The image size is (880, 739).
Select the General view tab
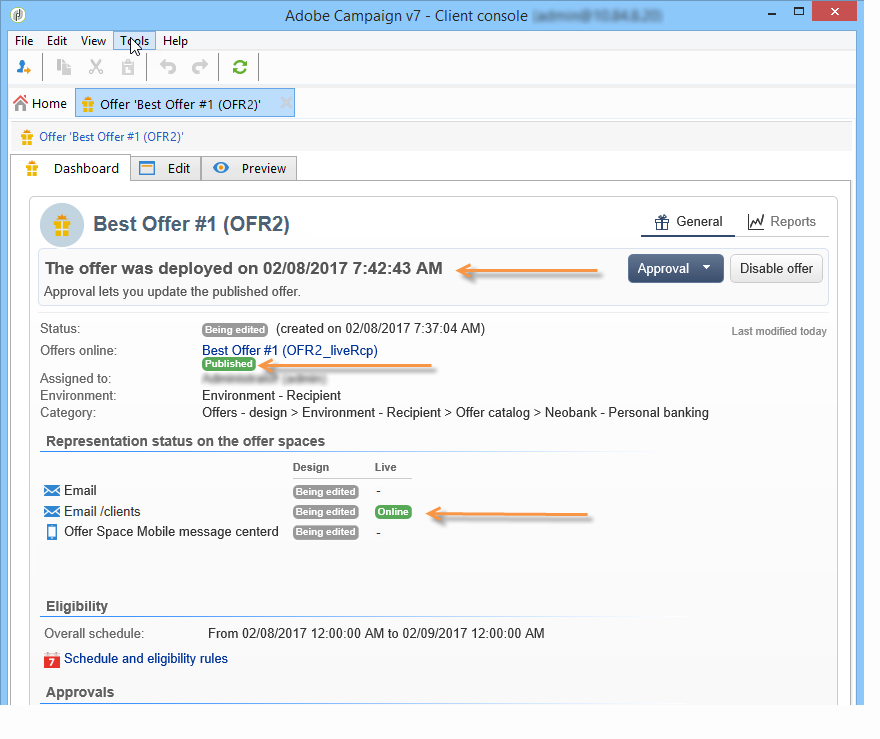pos(688,222)
